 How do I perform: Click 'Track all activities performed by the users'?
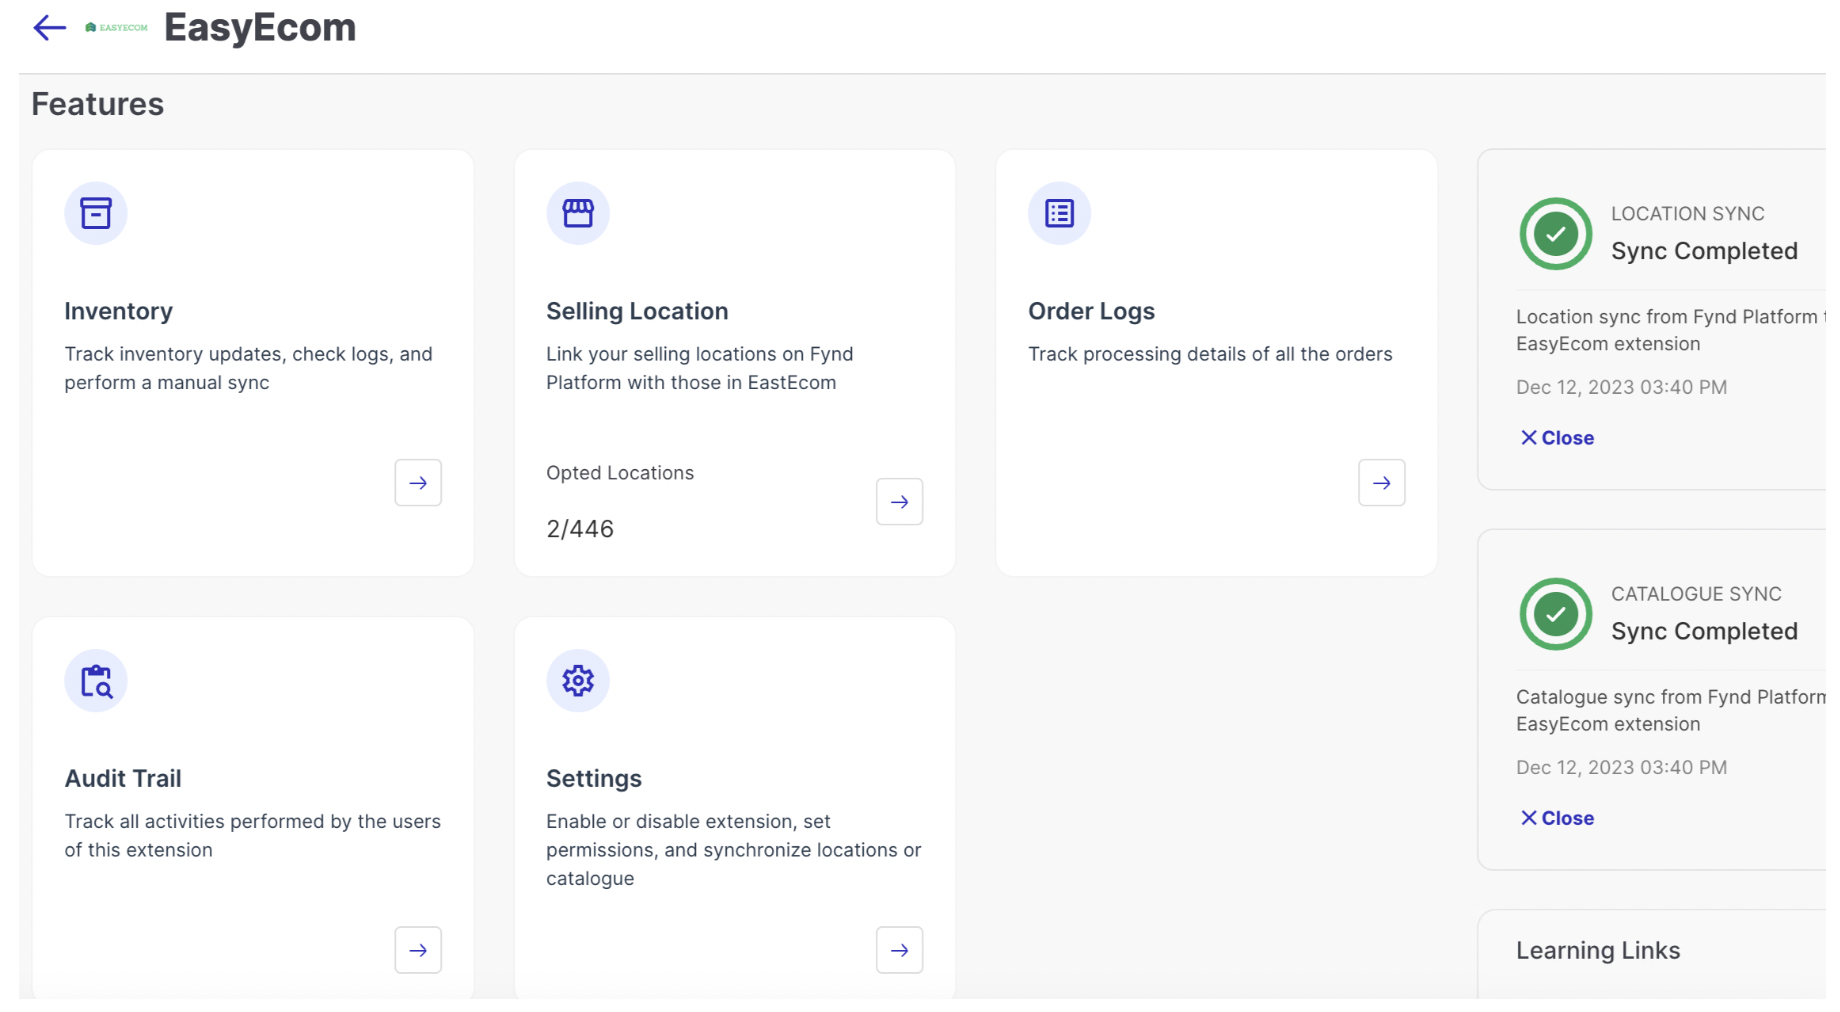click(252, 835)
